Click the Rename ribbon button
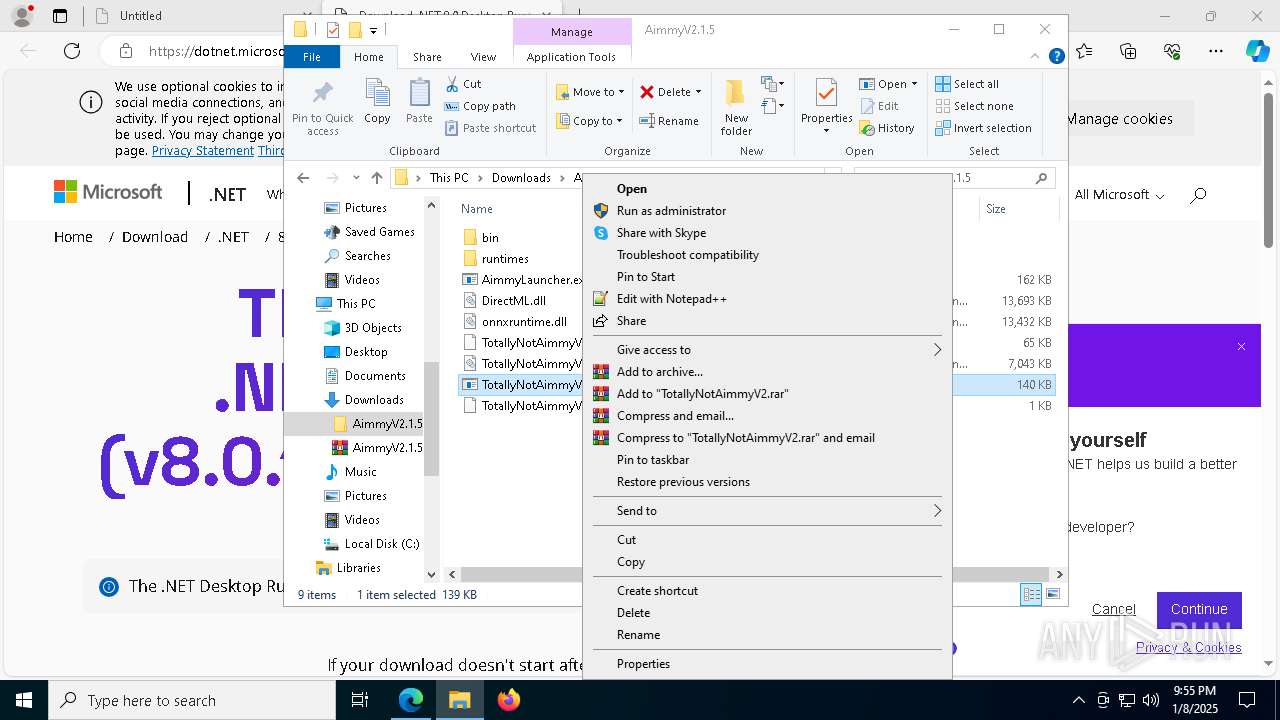This screenshot has height=720, width=1280. coord(669,121)
